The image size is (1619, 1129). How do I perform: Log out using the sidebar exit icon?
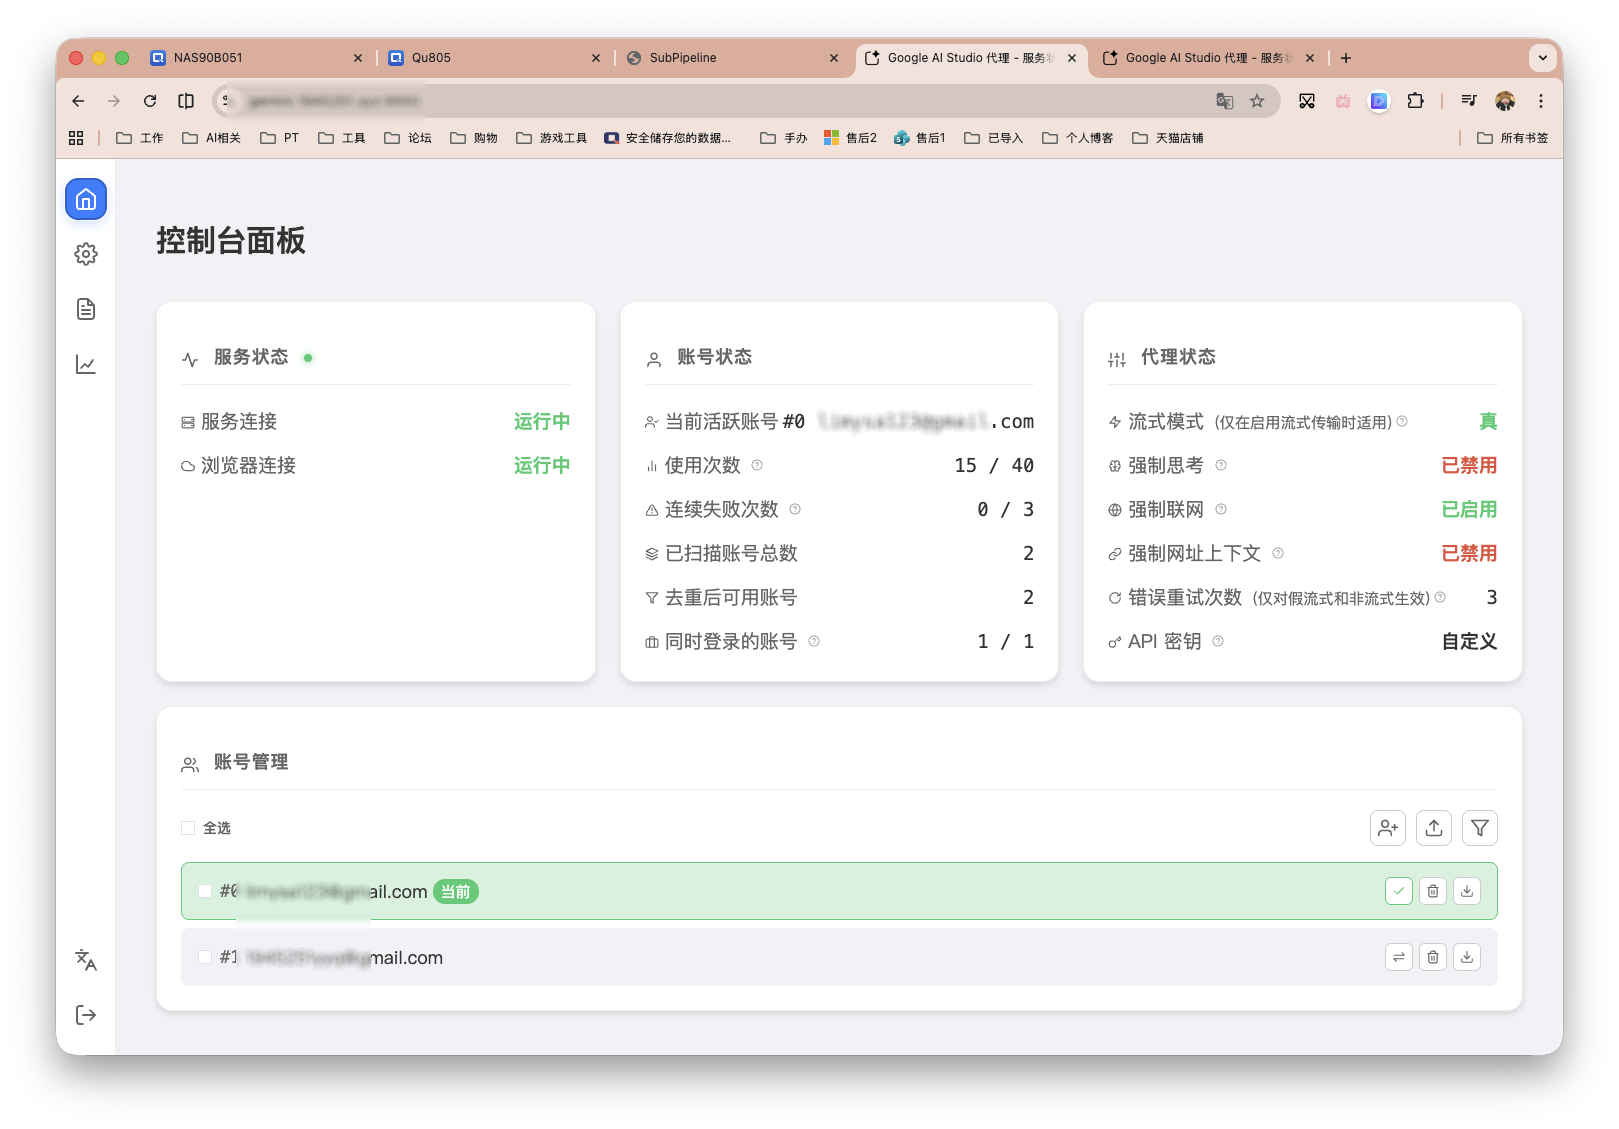click(86, 1014)
